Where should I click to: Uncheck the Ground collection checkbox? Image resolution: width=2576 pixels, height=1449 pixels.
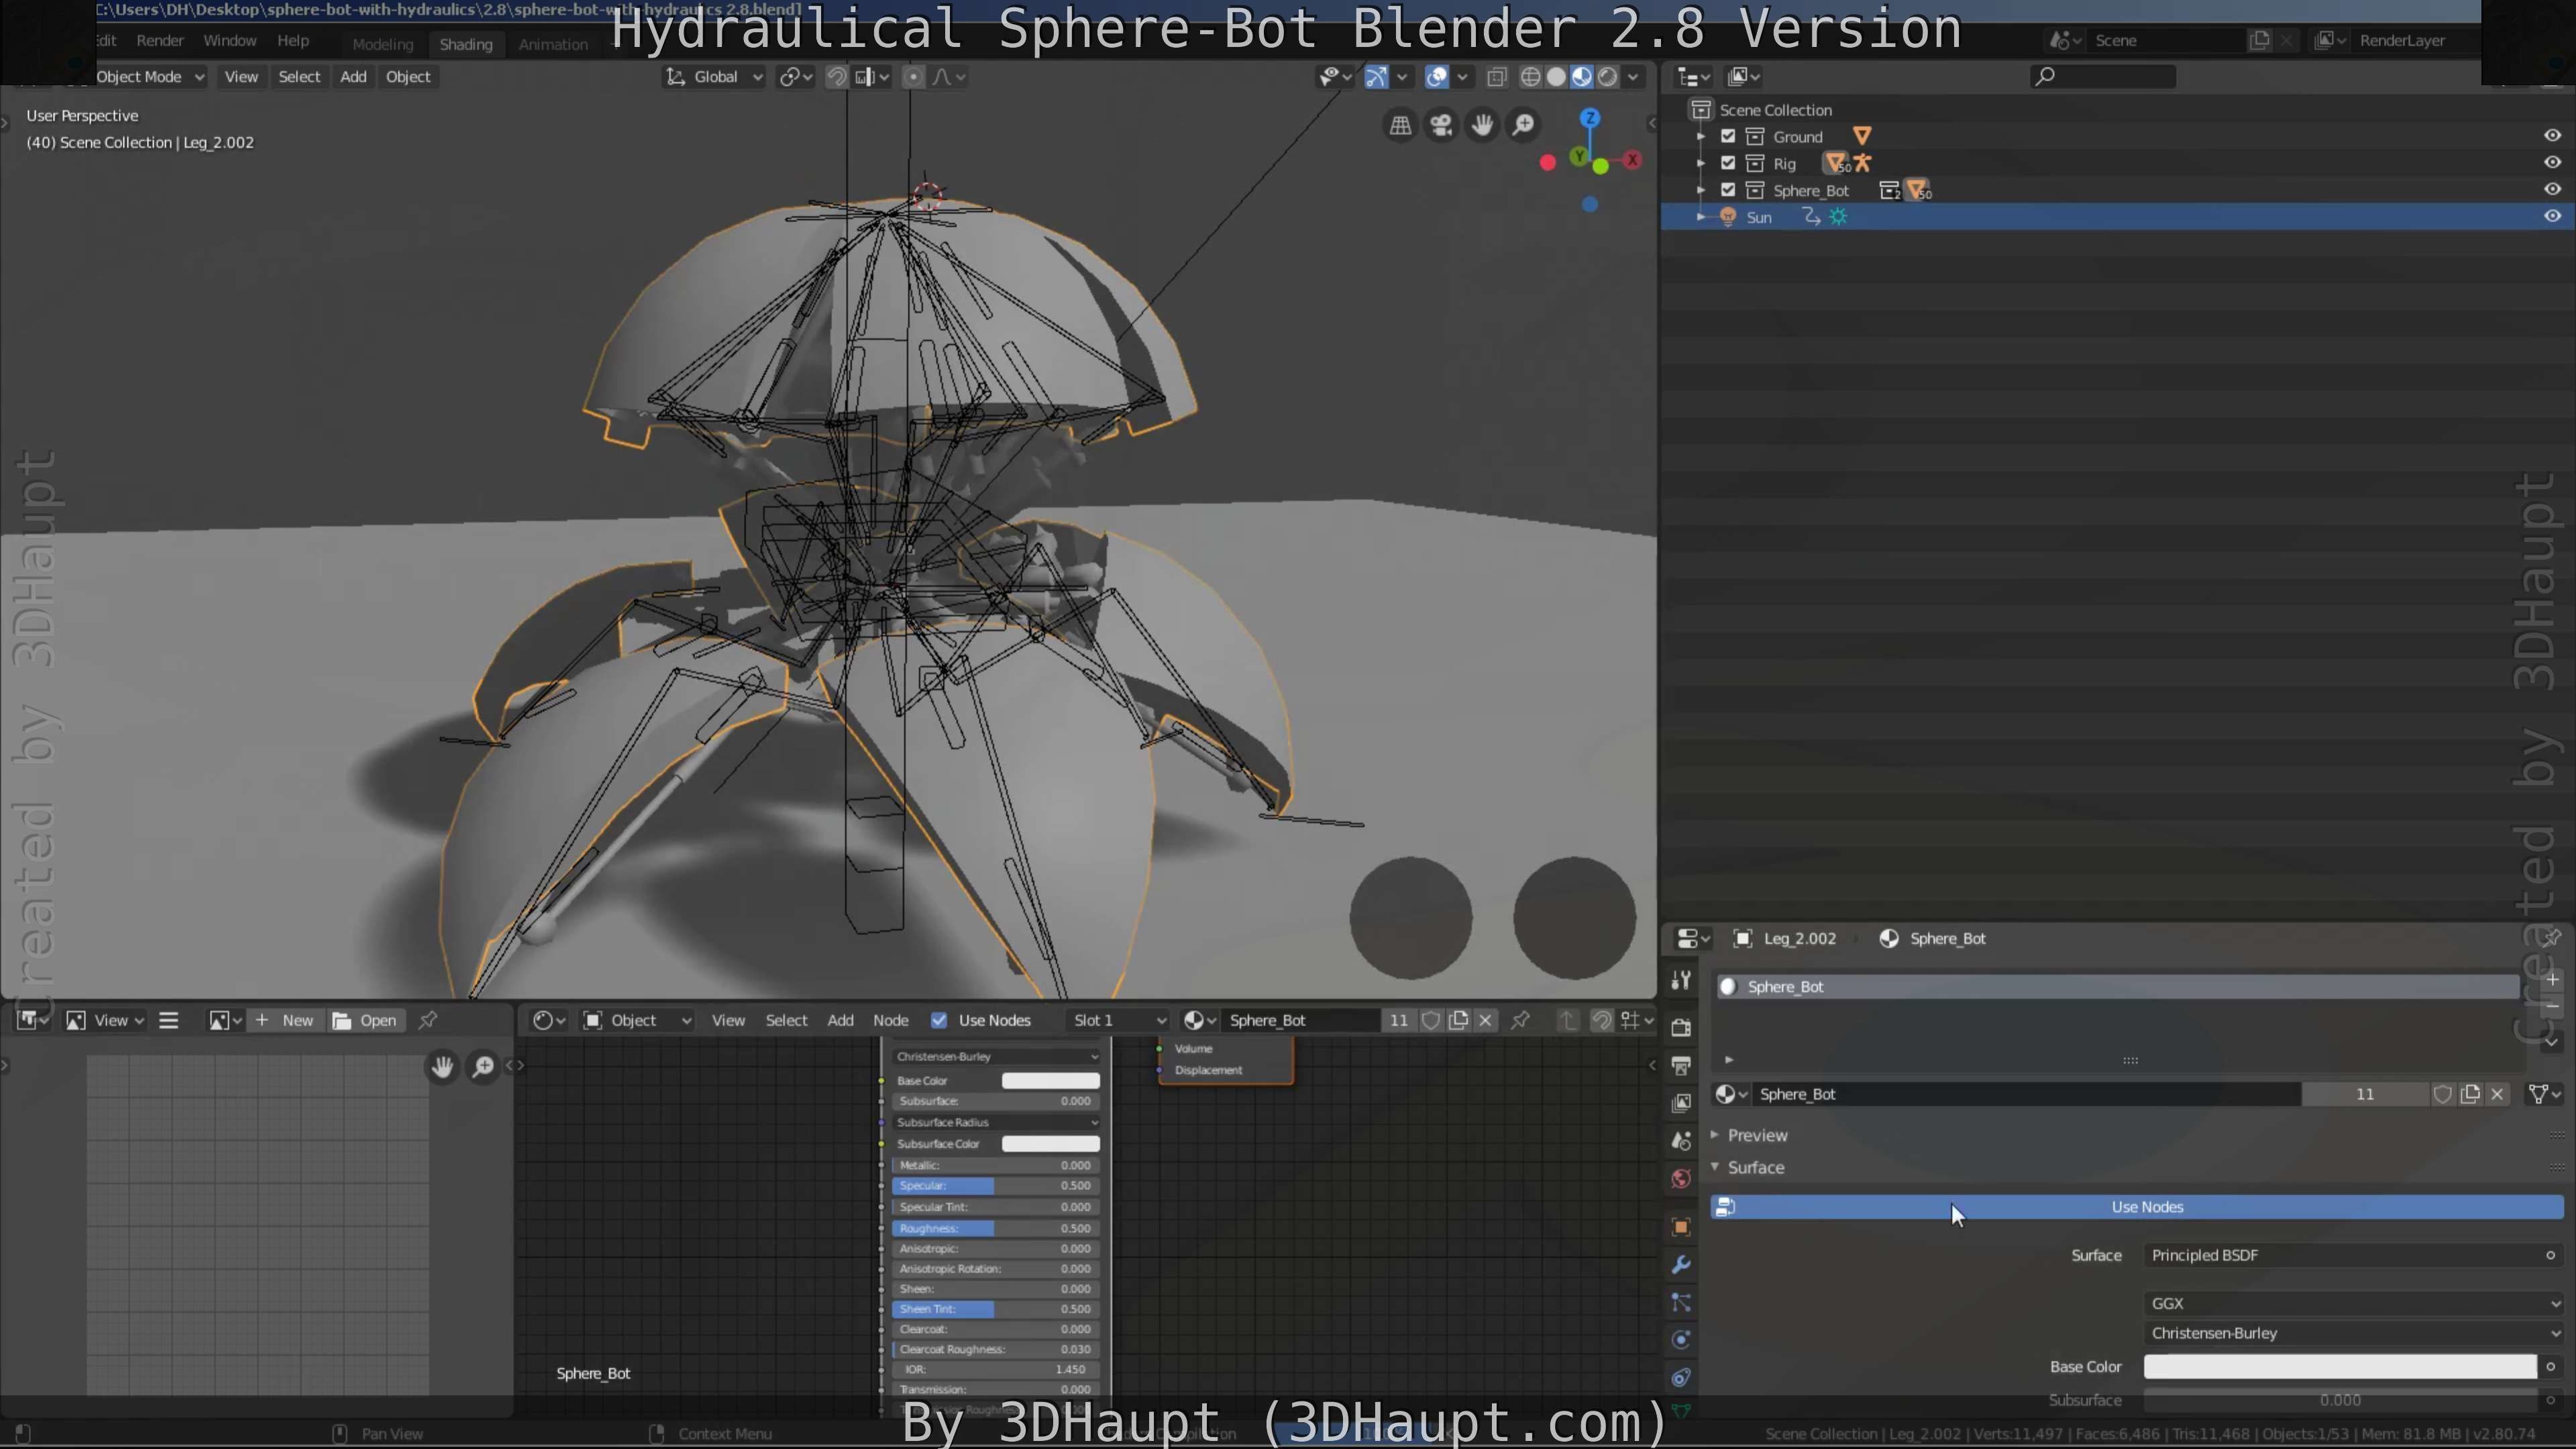1728,136
